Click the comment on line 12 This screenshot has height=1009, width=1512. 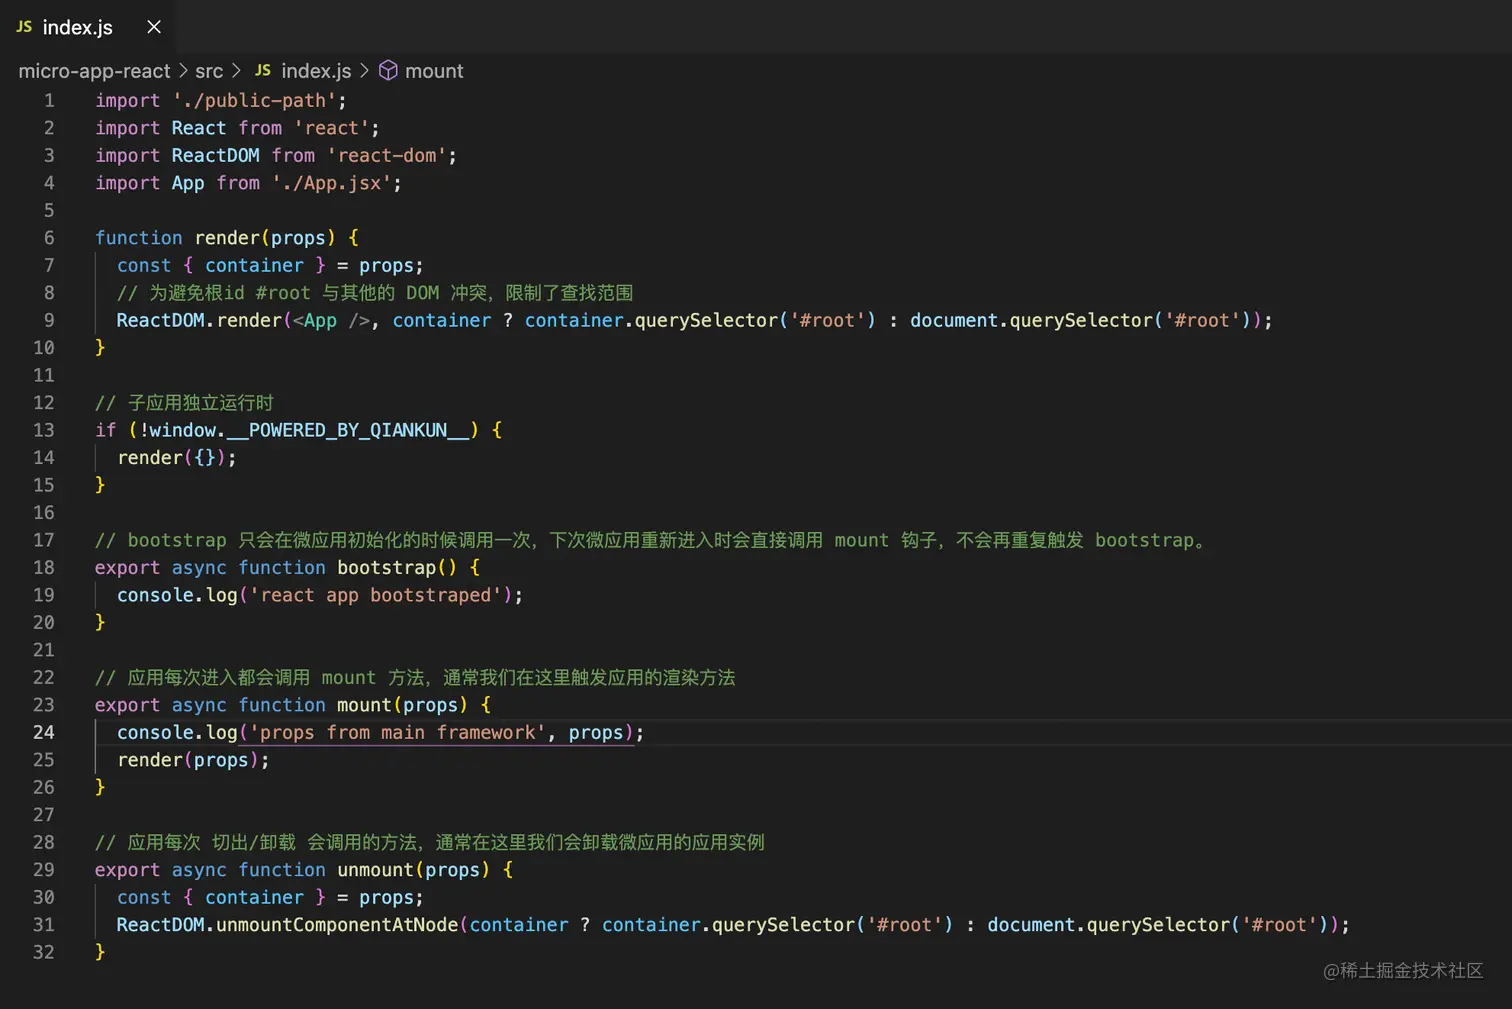[x=184, y=403]
